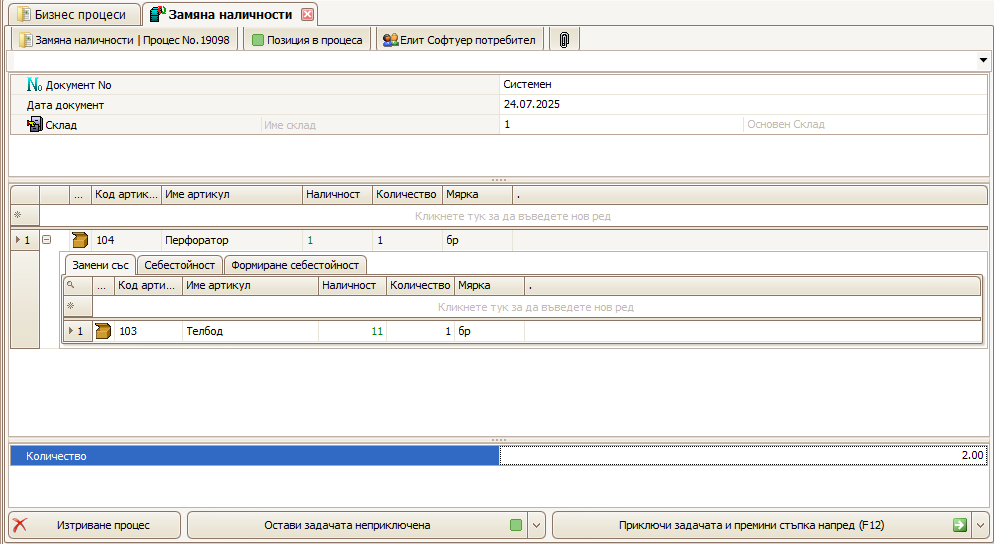
Task: Click the box icon next to article 104
Action: pyautogui.click(x=80, y=240)
